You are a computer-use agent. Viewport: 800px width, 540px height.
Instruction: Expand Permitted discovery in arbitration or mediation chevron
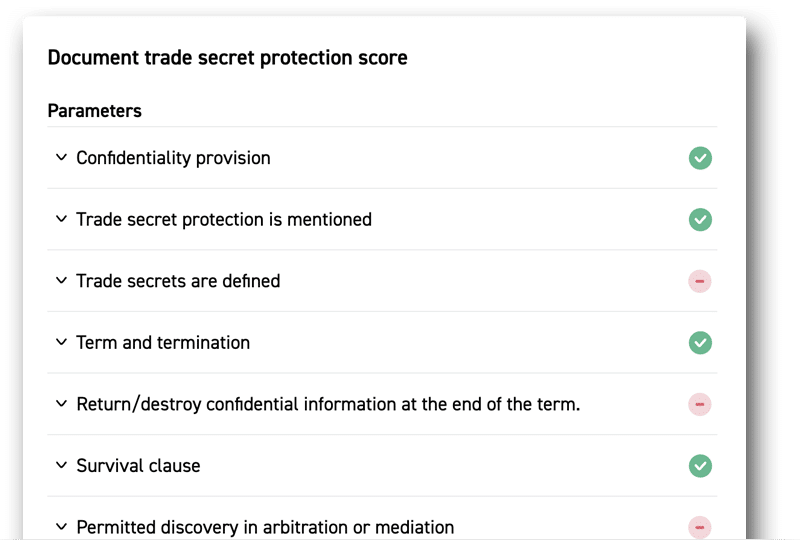coord(61,526)
